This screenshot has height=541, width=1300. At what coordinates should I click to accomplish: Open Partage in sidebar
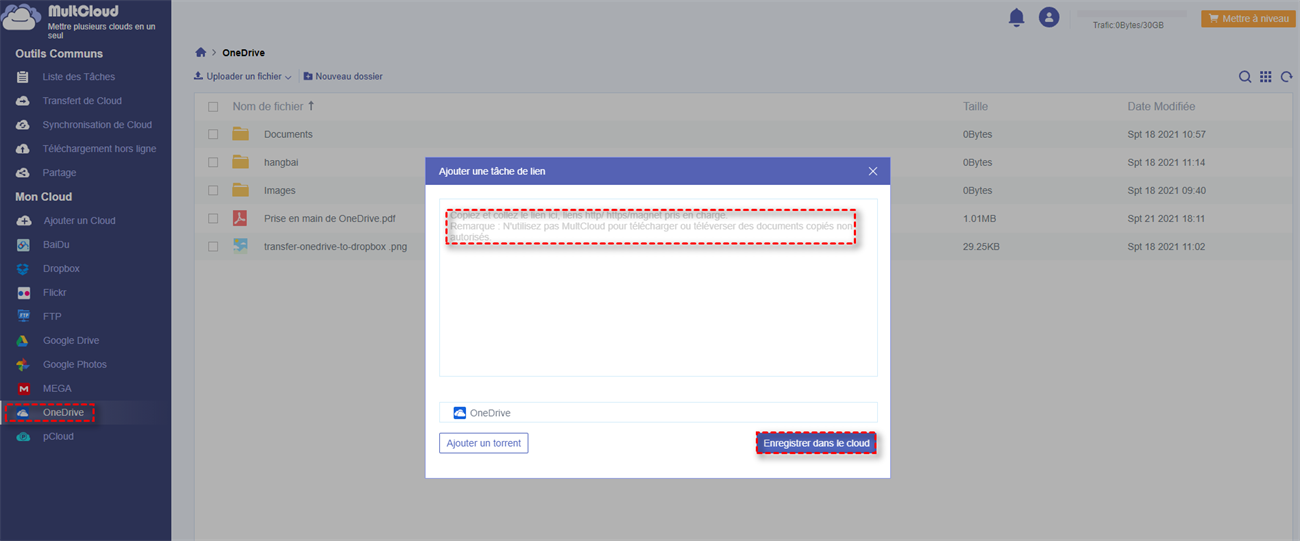[59, 173]
